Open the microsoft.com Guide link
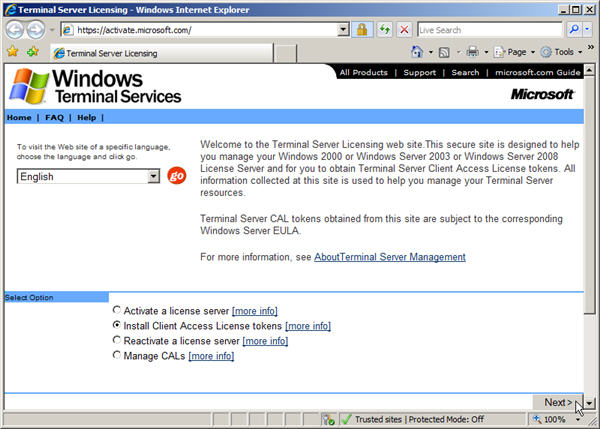 click(538, 72)
